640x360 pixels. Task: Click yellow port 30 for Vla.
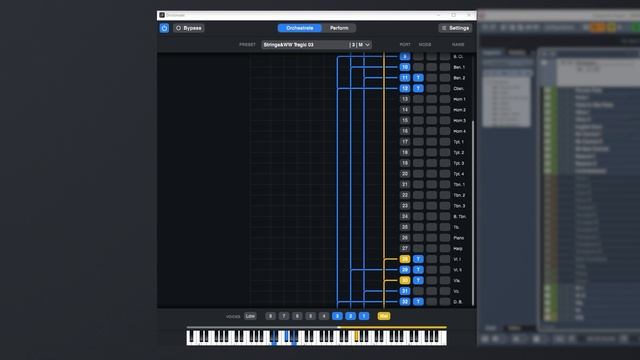(404, 280)
